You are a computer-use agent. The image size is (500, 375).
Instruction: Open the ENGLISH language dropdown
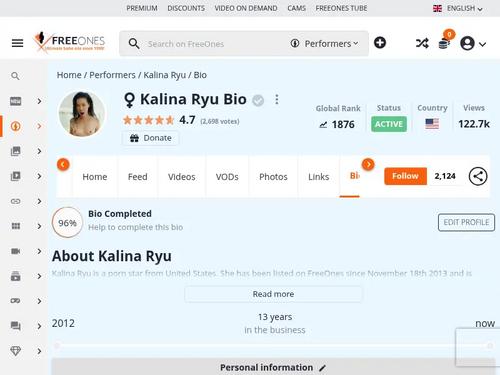point(458,8)
